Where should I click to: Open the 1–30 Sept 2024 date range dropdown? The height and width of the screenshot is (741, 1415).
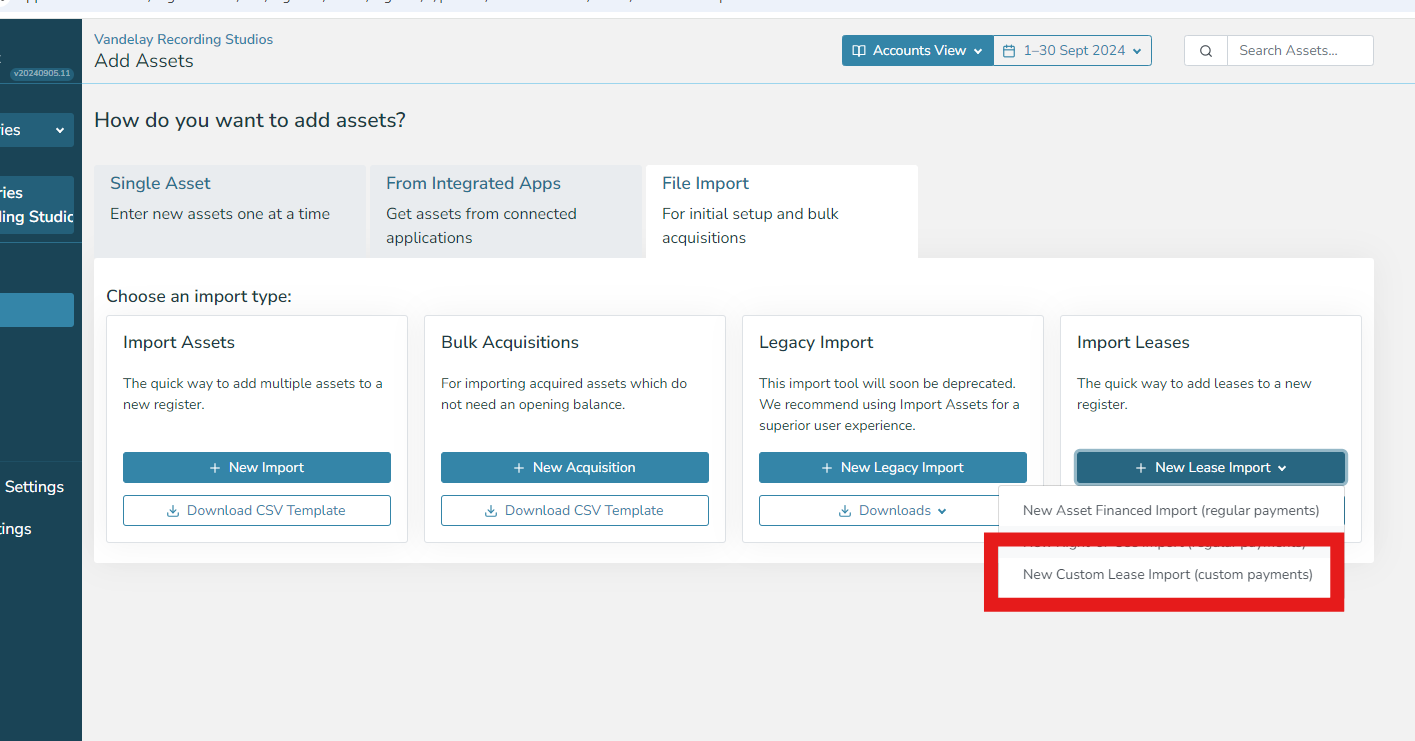[x=1073, y=51]
